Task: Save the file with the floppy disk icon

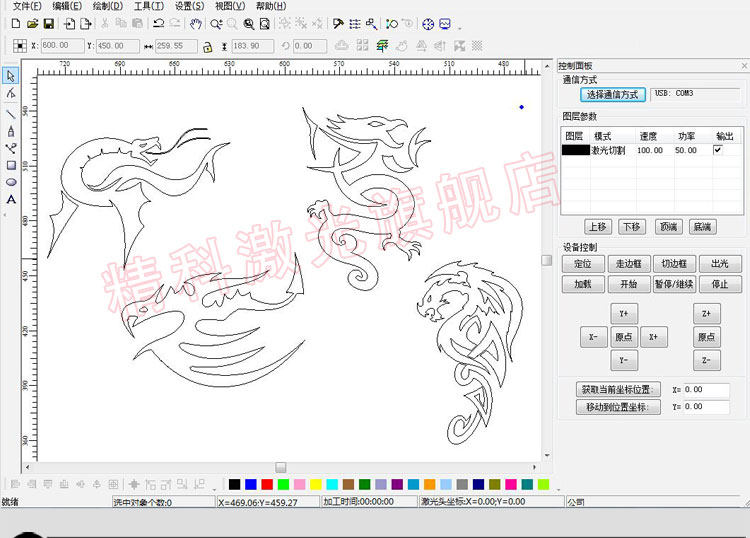Action: pyautogui.click(x=48, y=23)
